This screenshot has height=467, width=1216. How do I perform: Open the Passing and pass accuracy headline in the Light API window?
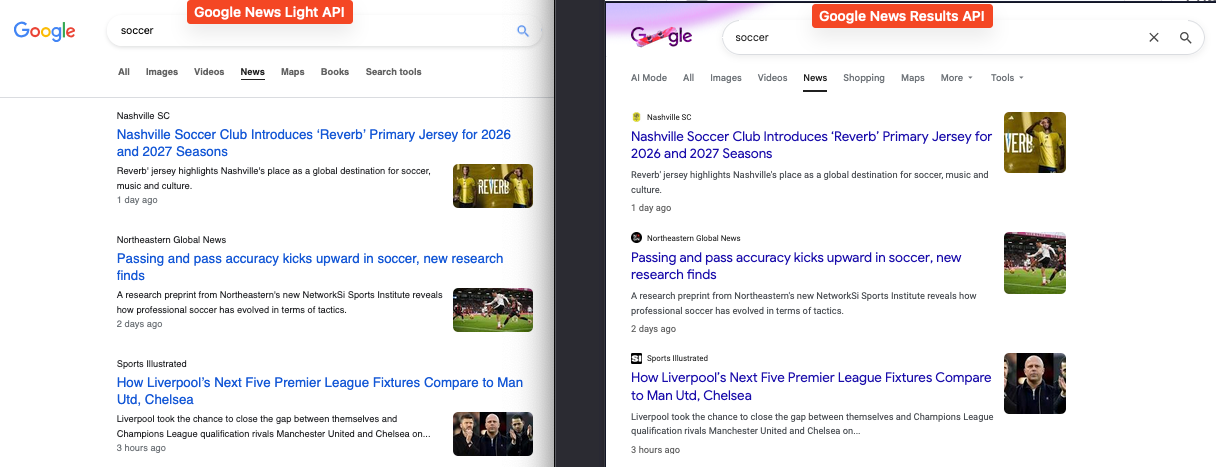310,267
